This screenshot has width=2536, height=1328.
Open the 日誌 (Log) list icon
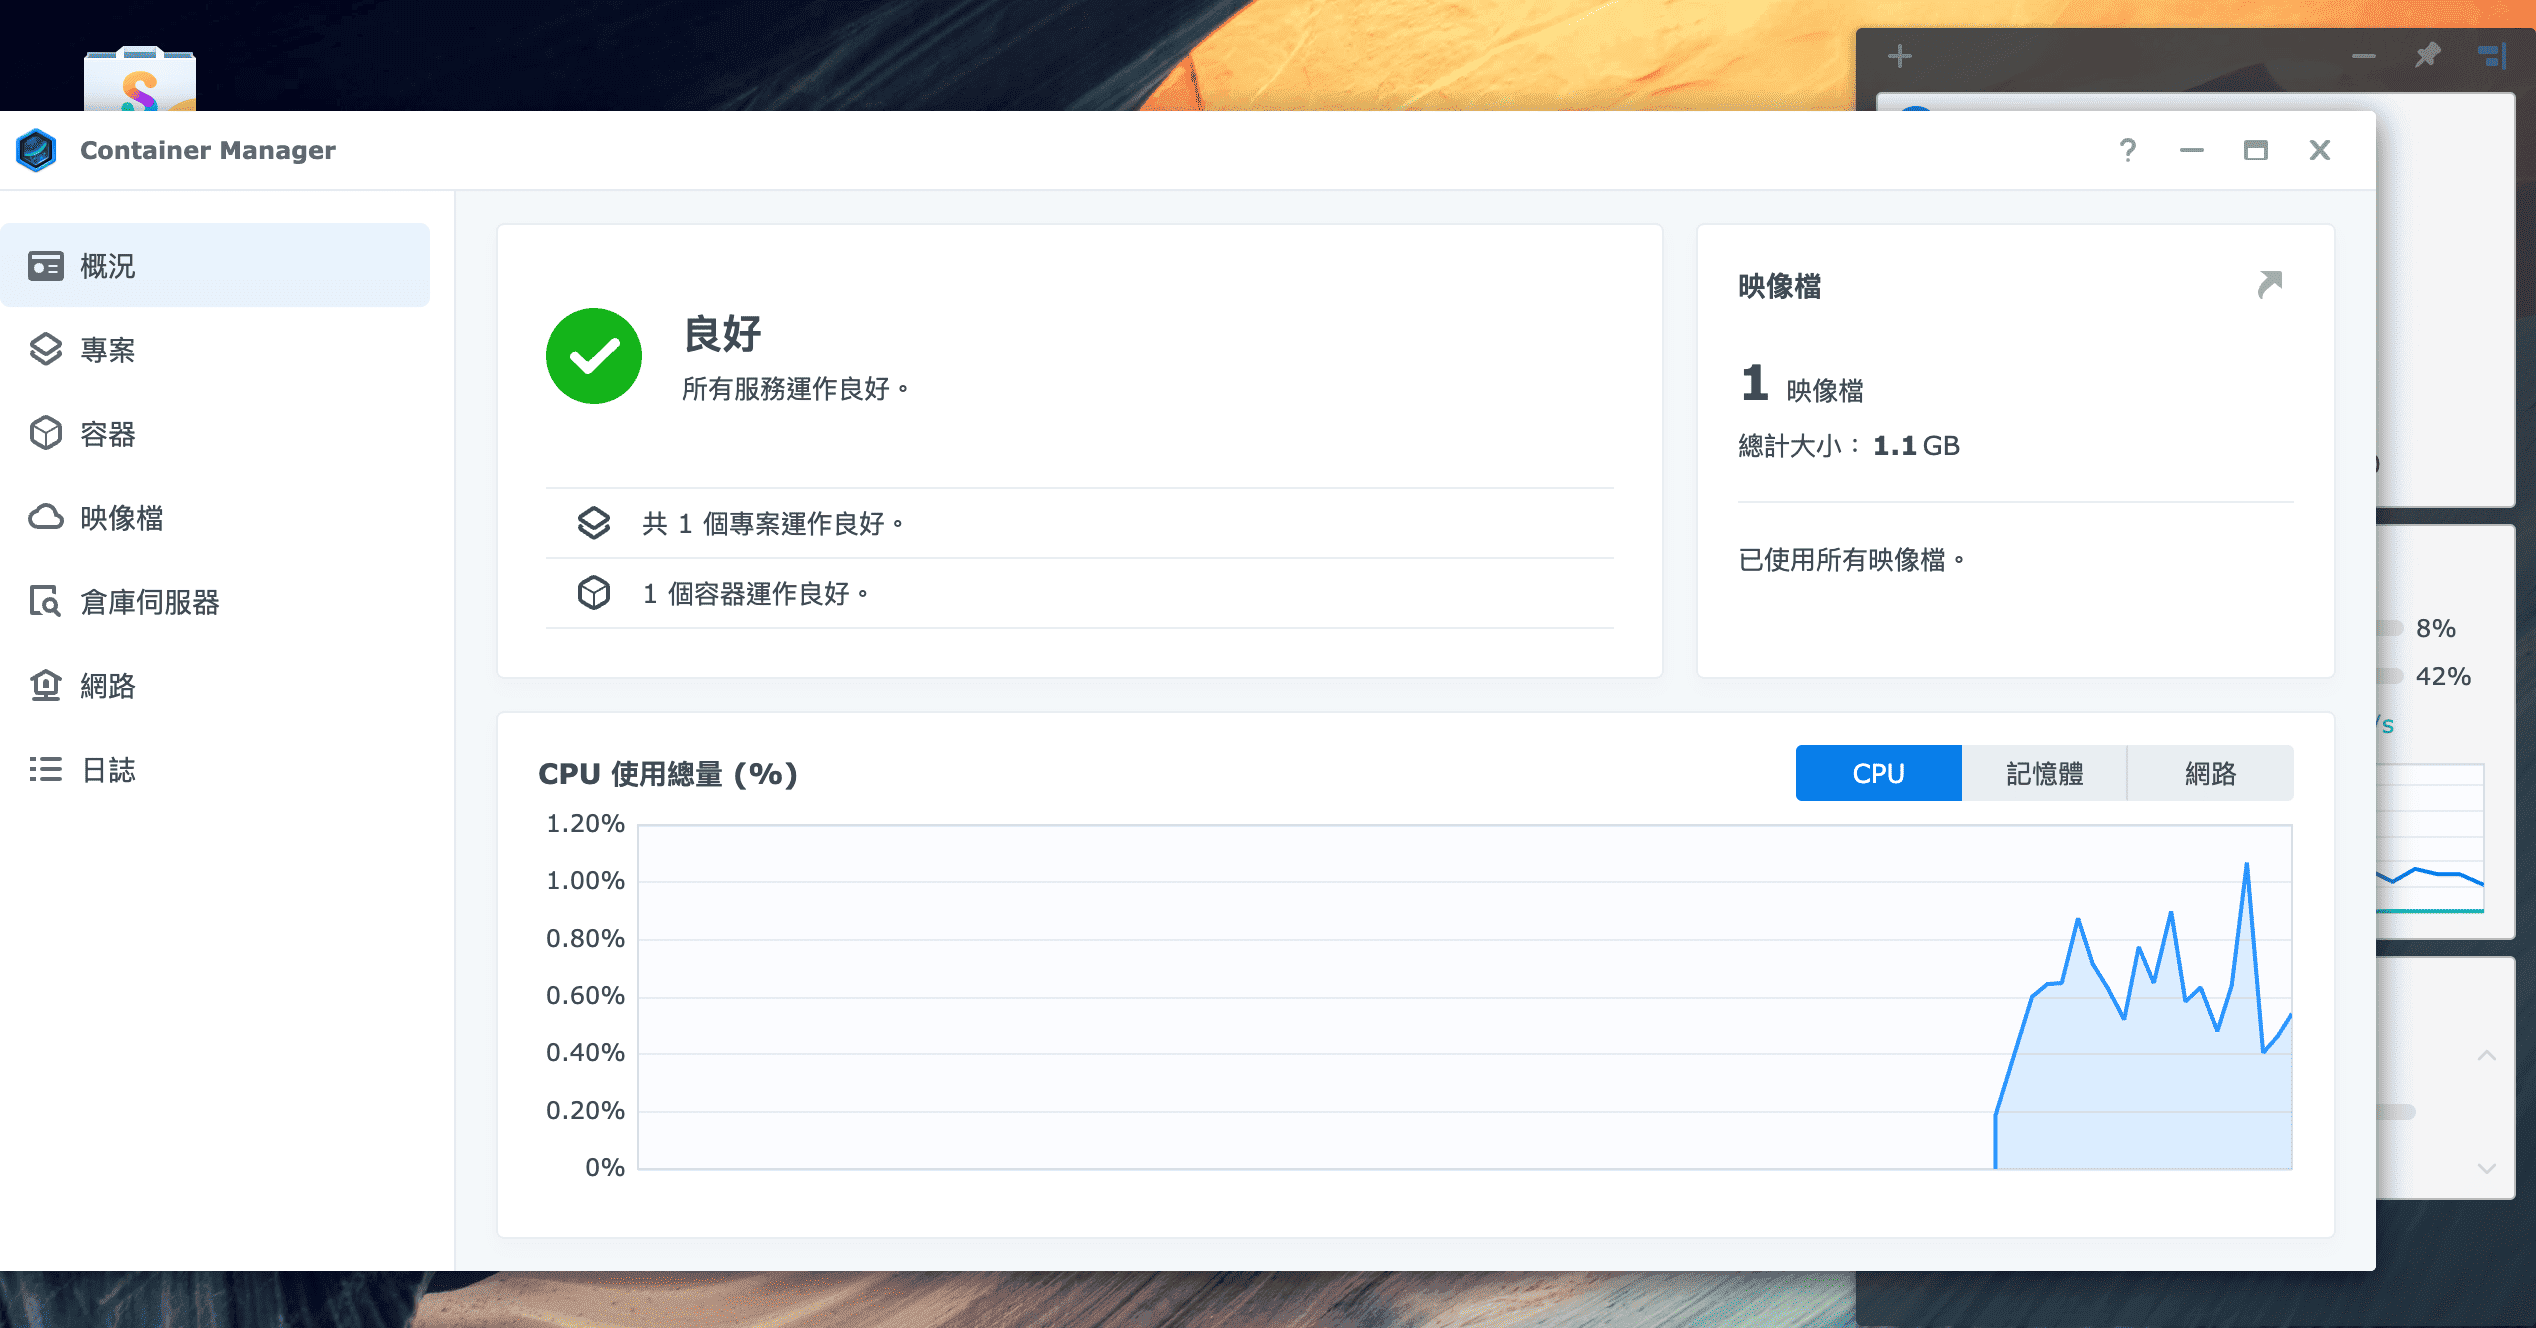coord(46,769)
